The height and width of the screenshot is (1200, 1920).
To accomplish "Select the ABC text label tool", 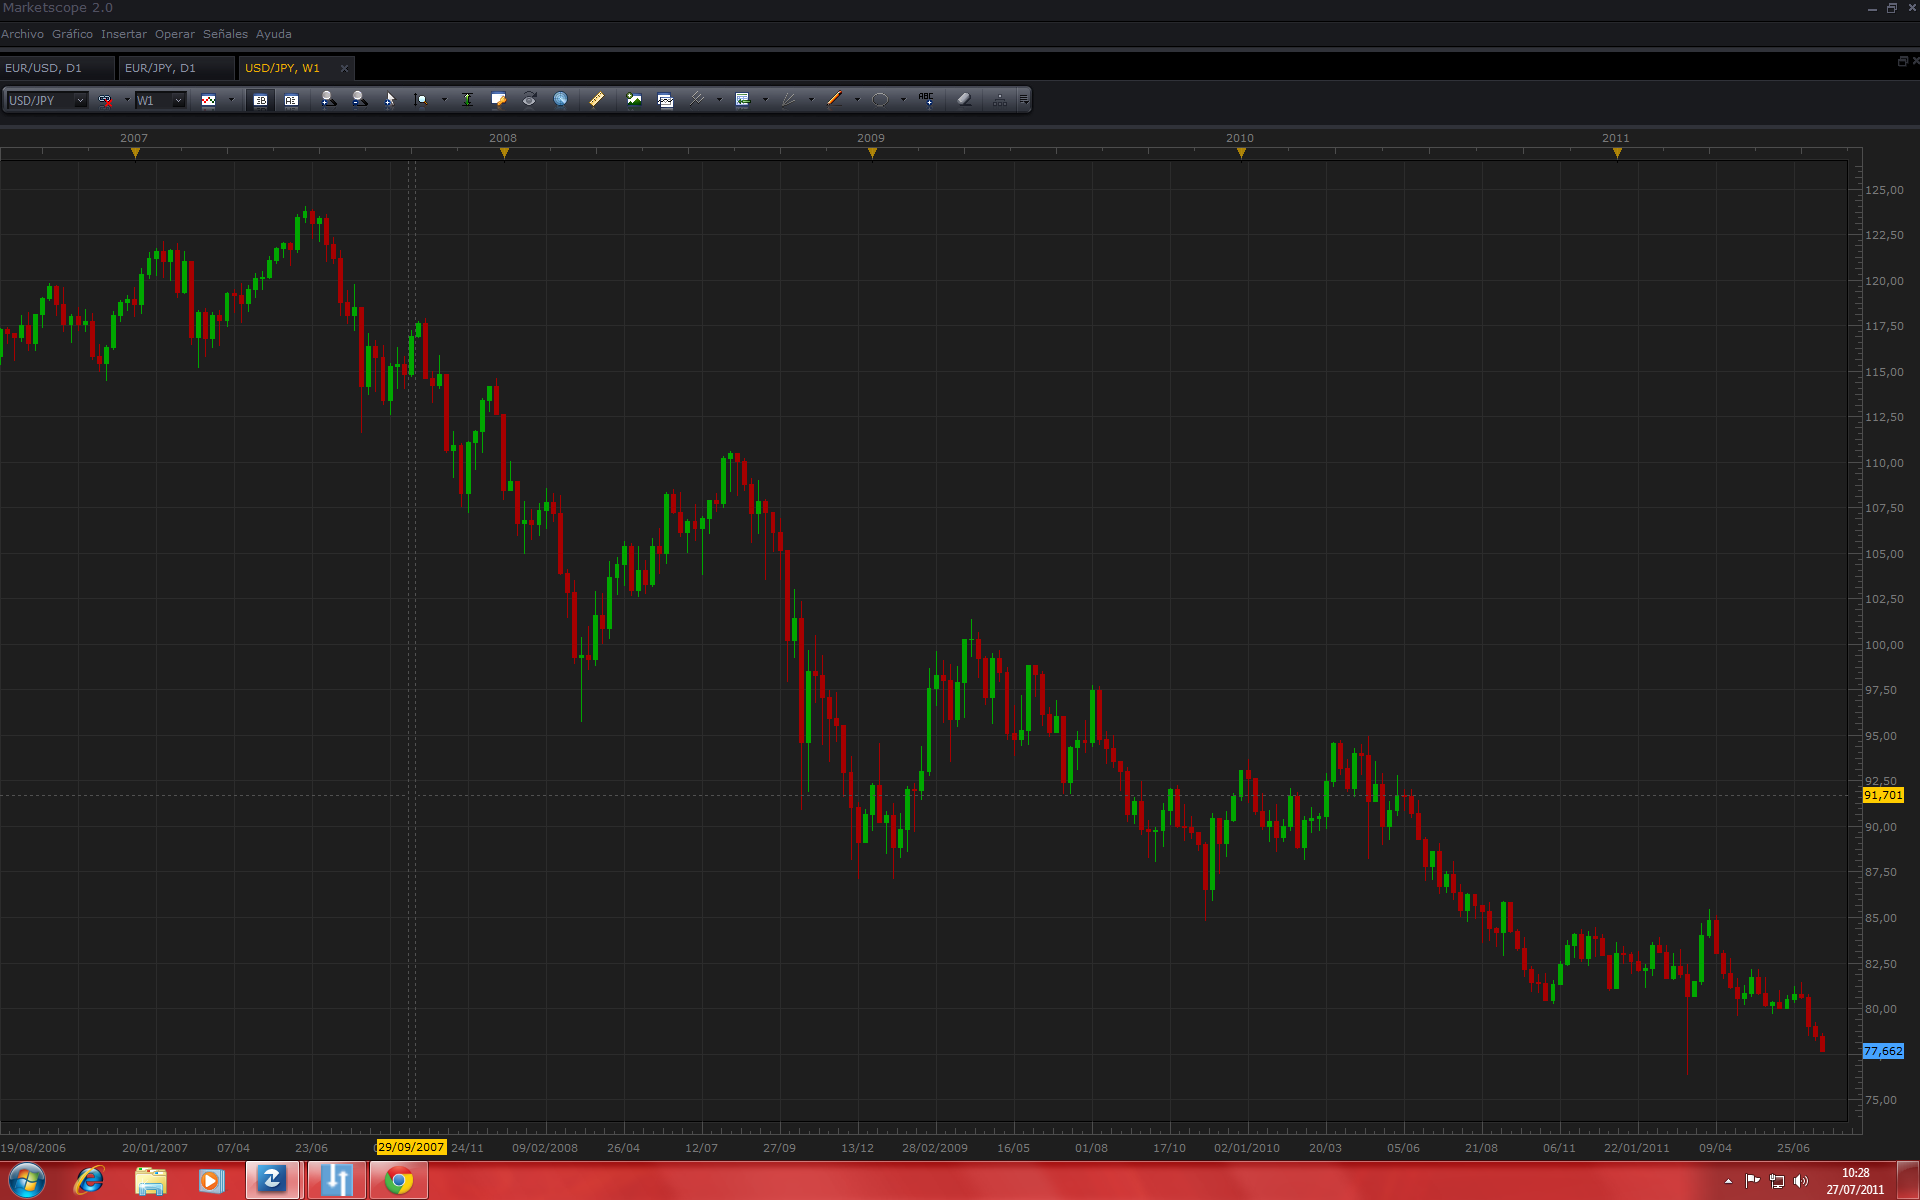I will pyautogui.click(x=926, y=100).
